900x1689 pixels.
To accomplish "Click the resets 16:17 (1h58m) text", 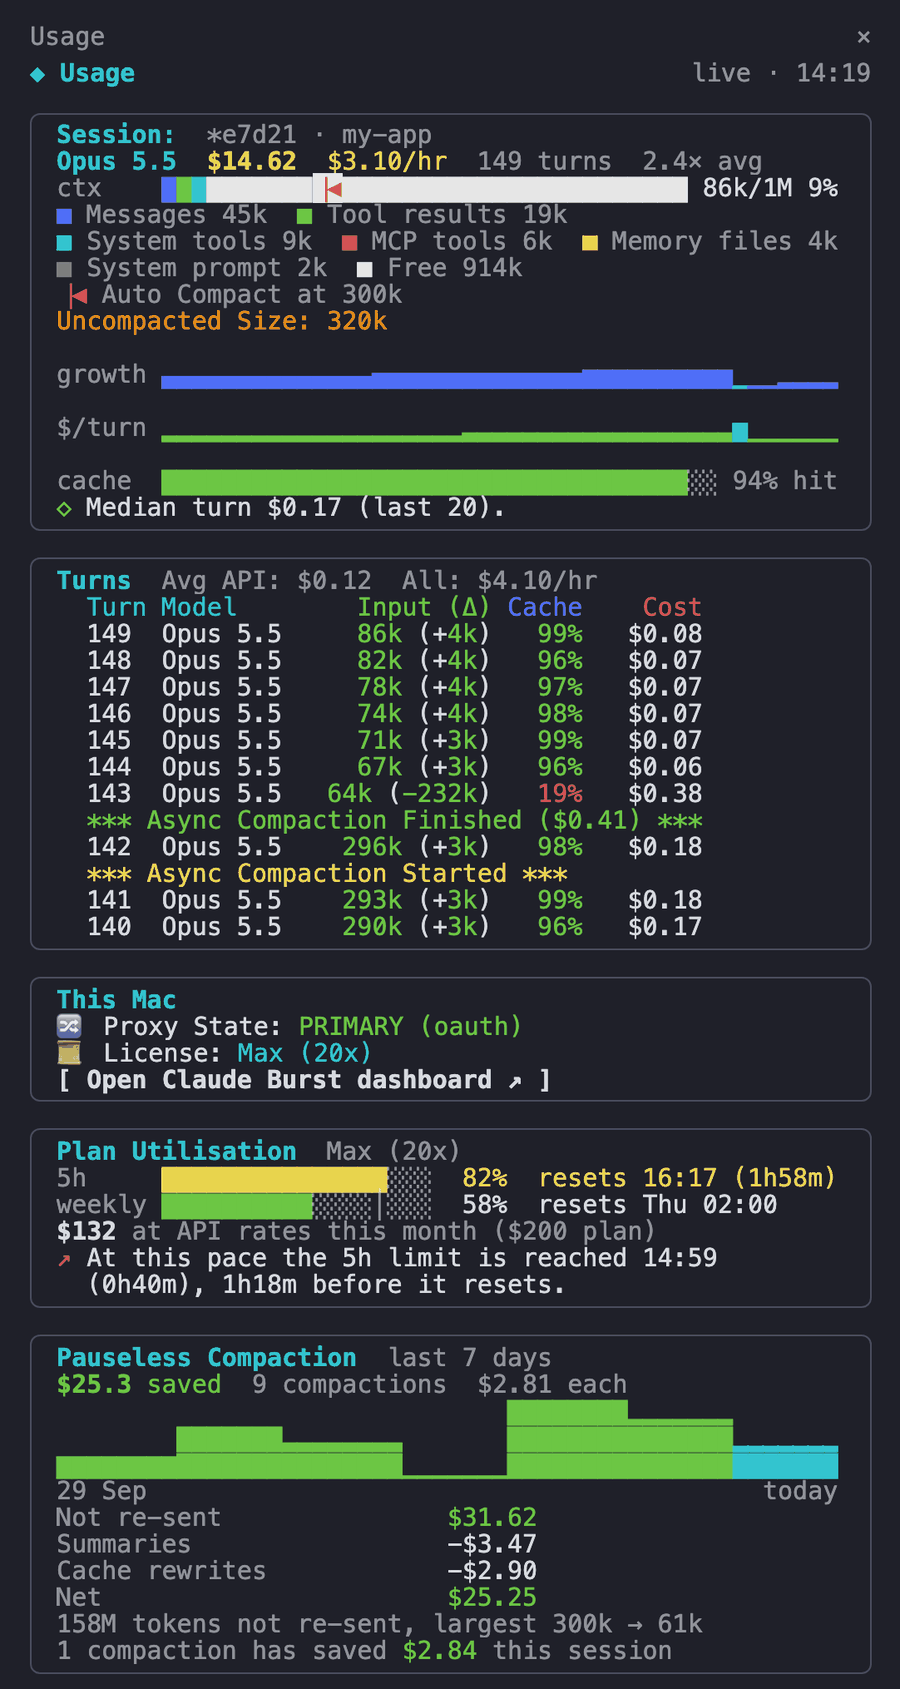I will coord(687,1179).
